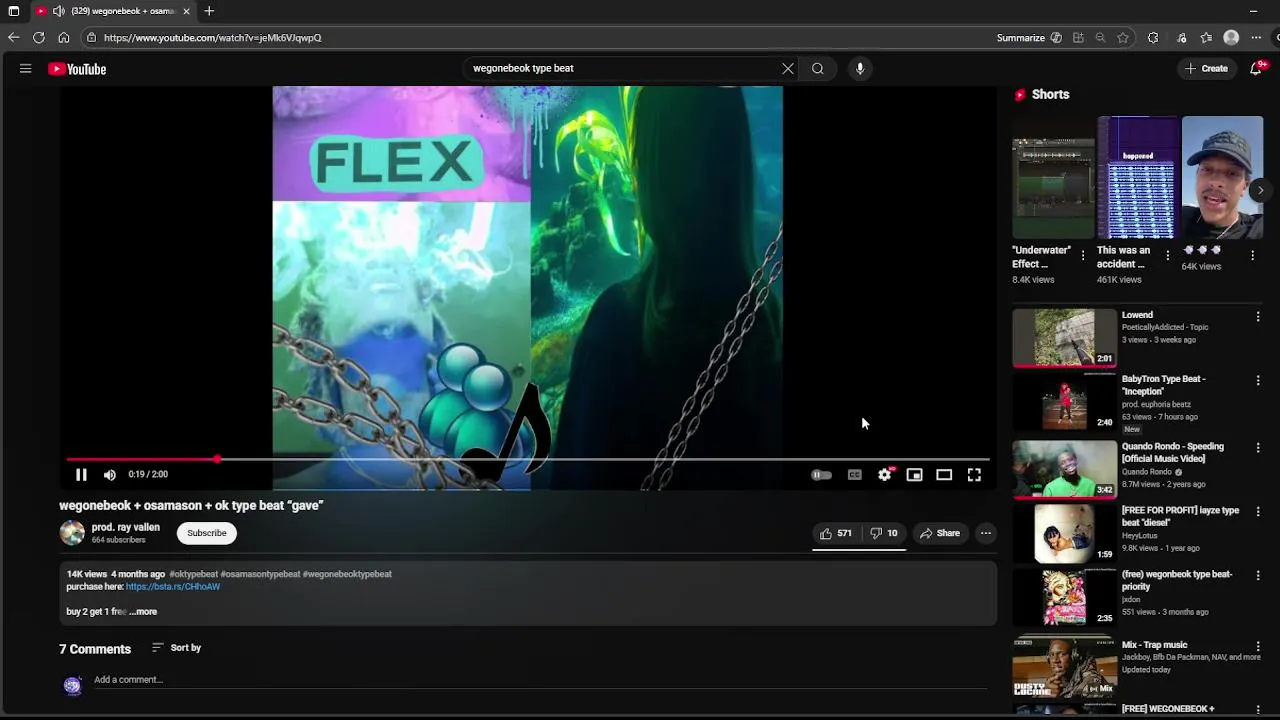Open options for layze type beat
This screenshot has height=720, width=1280.
point(1258,512)
